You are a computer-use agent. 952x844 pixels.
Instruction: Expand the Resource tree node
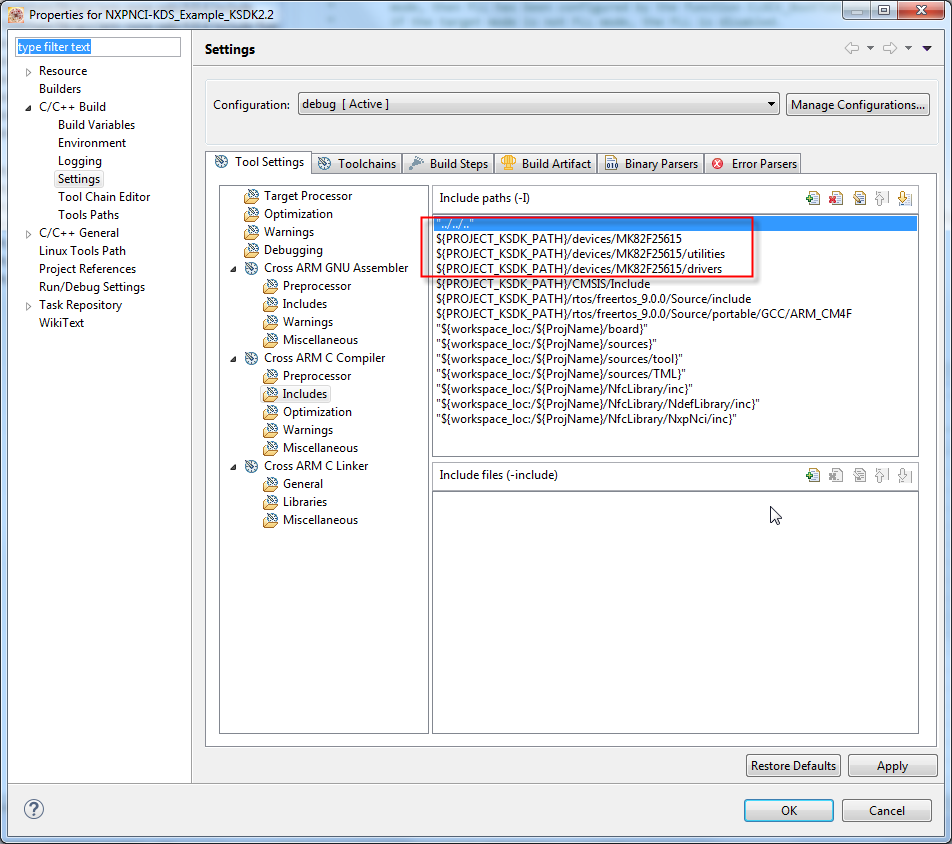pyautogui.click(x=28, y=72)
